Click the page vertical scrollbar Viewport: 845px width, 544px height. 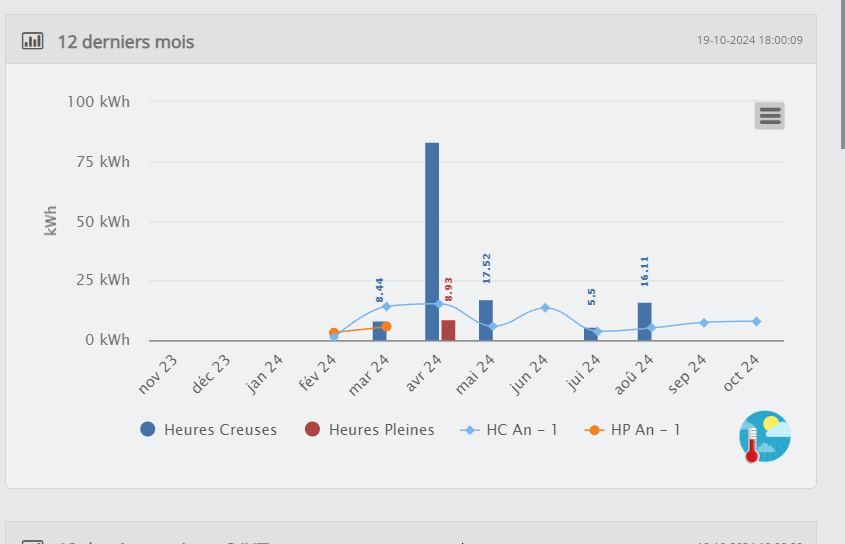(843, 74)
